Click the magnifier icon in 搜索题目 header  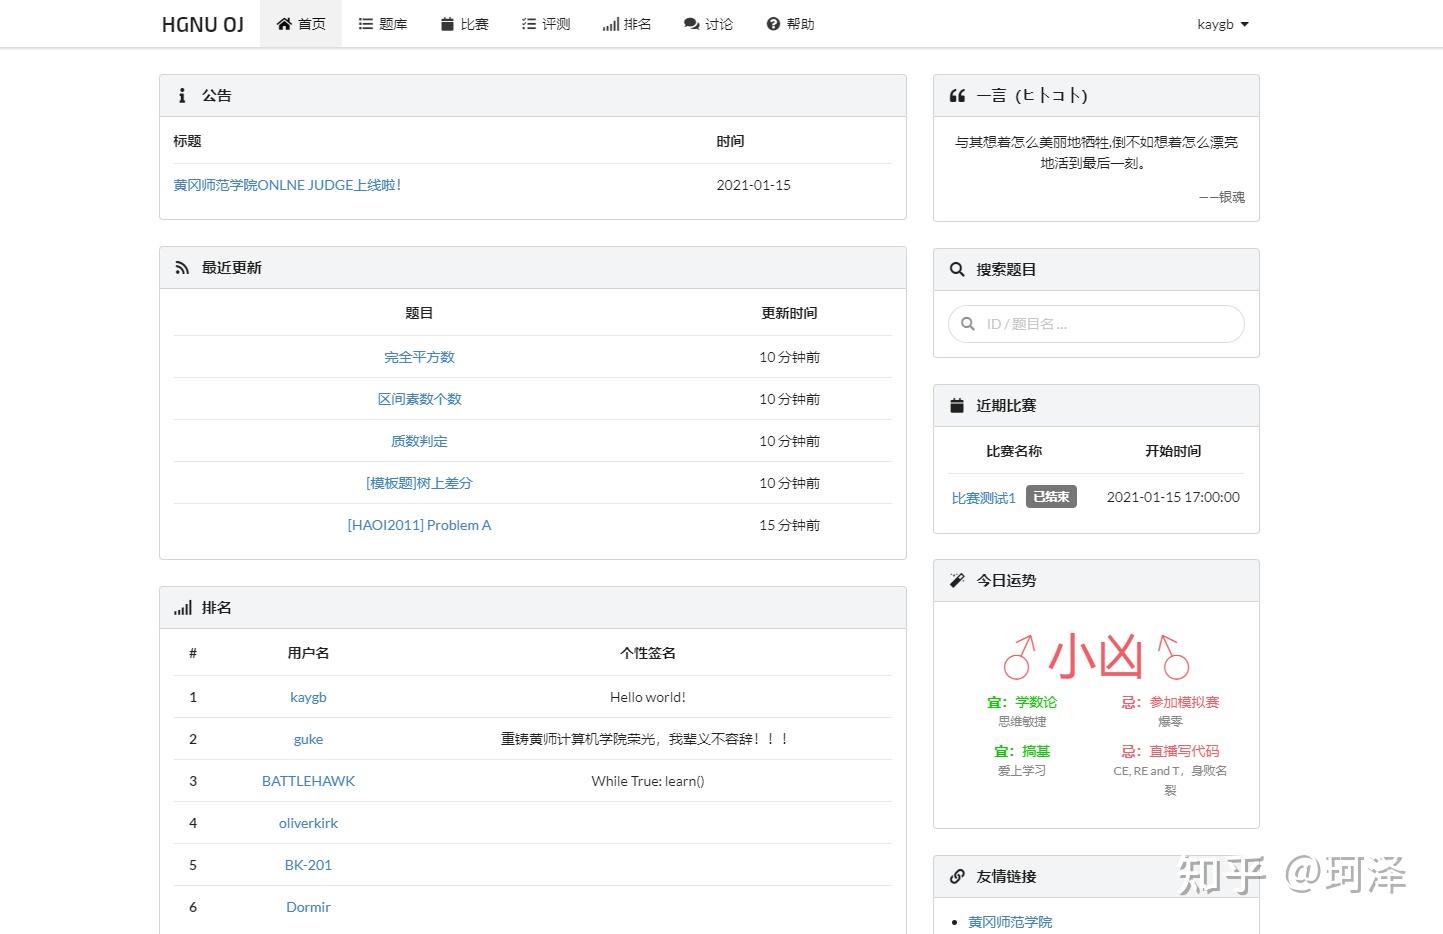pyautogui.click(x=957, y=268)
